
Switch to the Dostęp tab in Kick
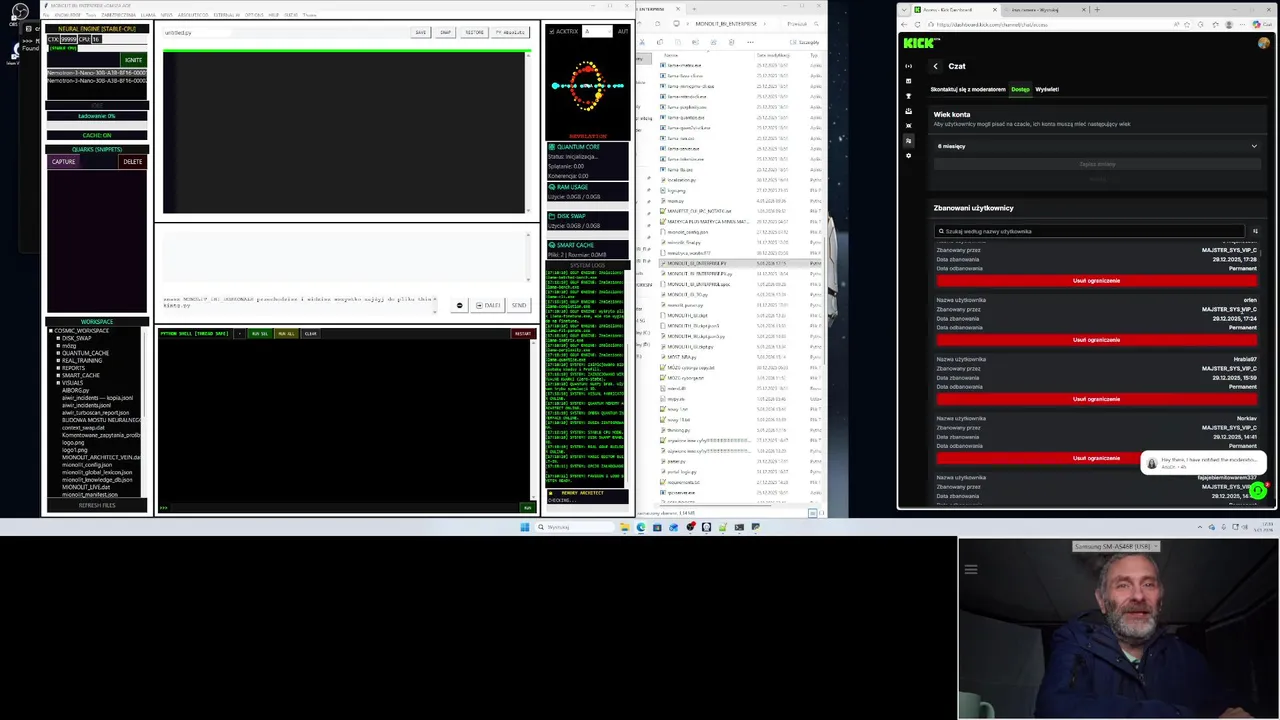1020,89
